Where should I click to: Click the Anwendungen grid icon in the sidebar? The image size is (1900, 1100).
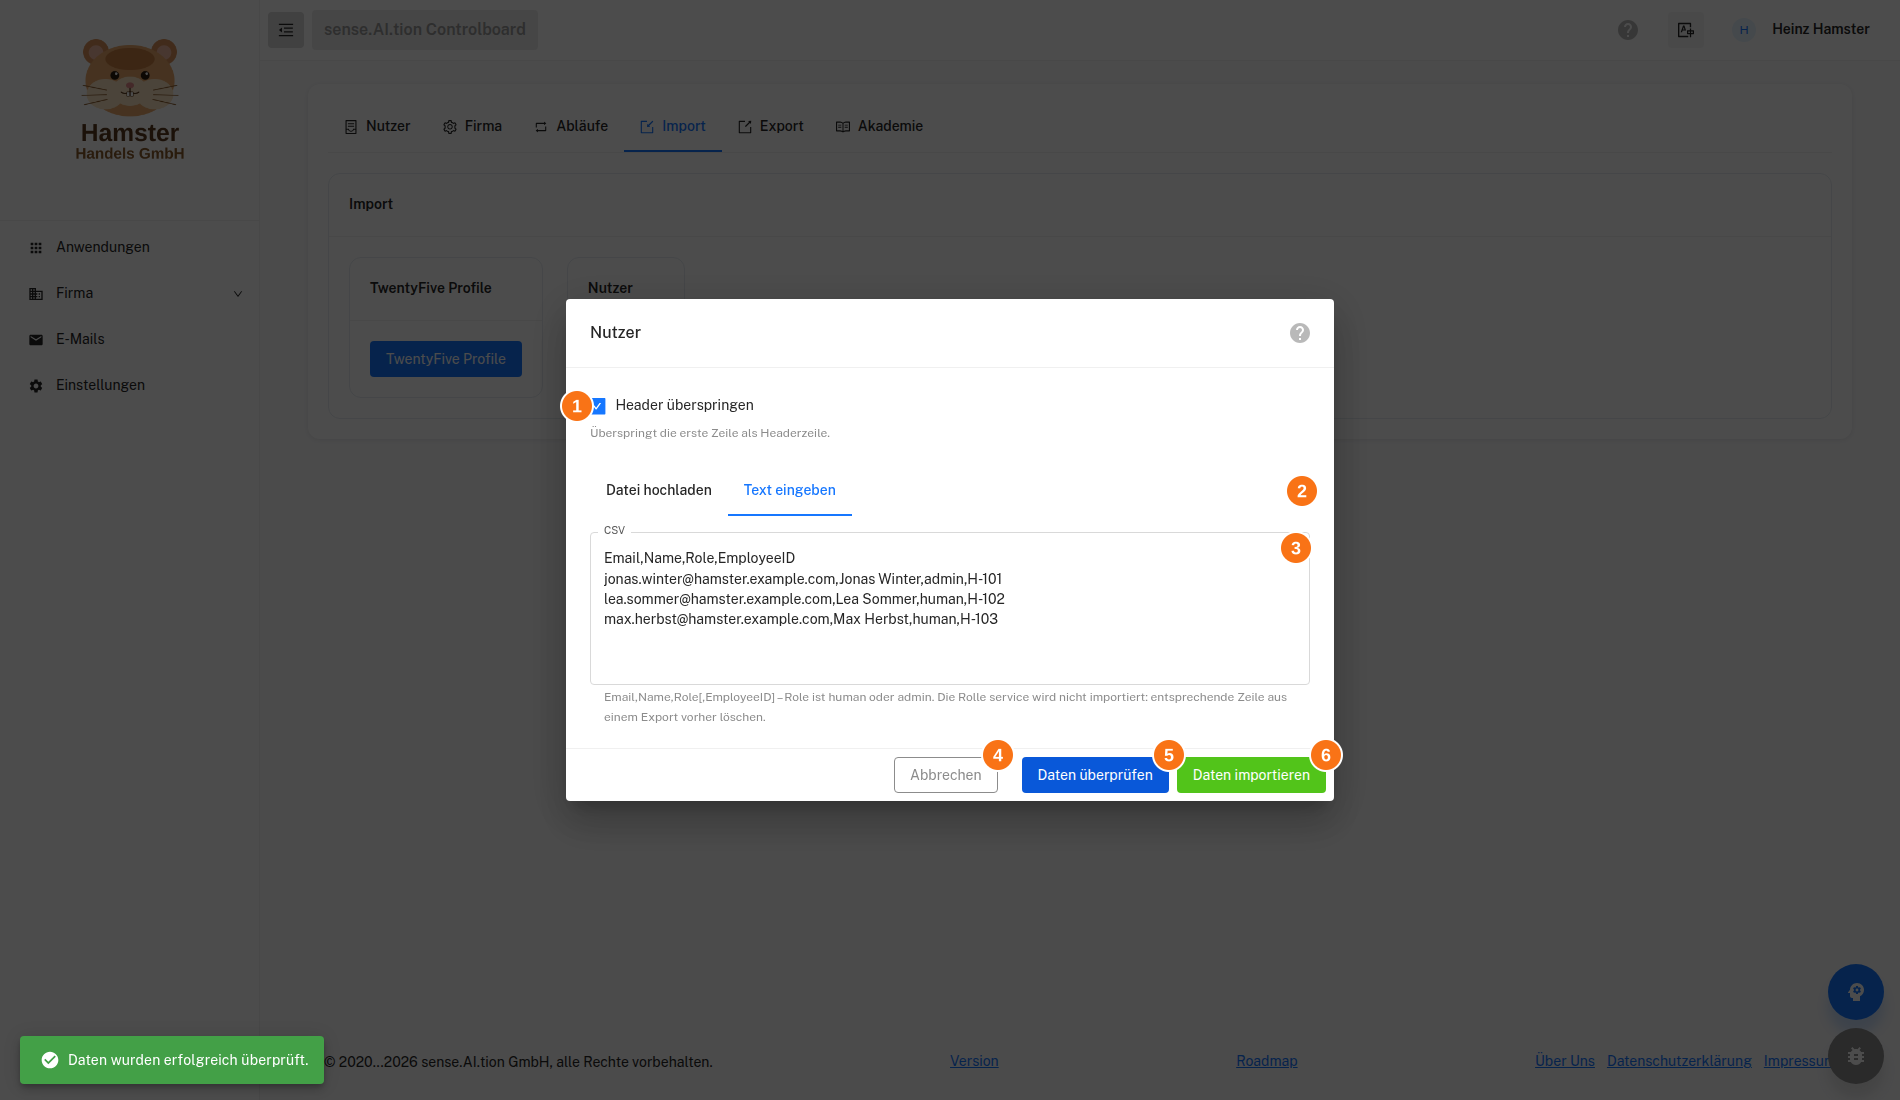click(x=36, y=248)
